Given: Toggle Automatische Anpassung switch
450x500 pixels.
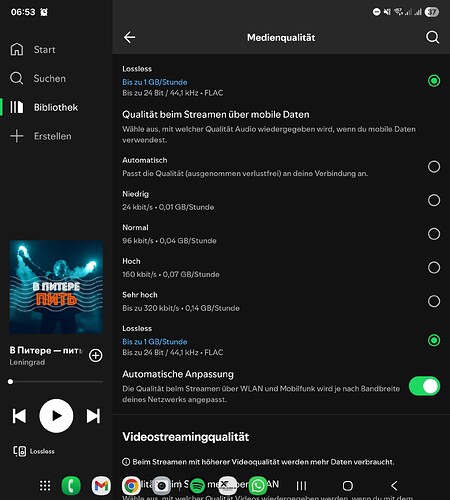Looking at the screenshot, I should click(424, 386).
